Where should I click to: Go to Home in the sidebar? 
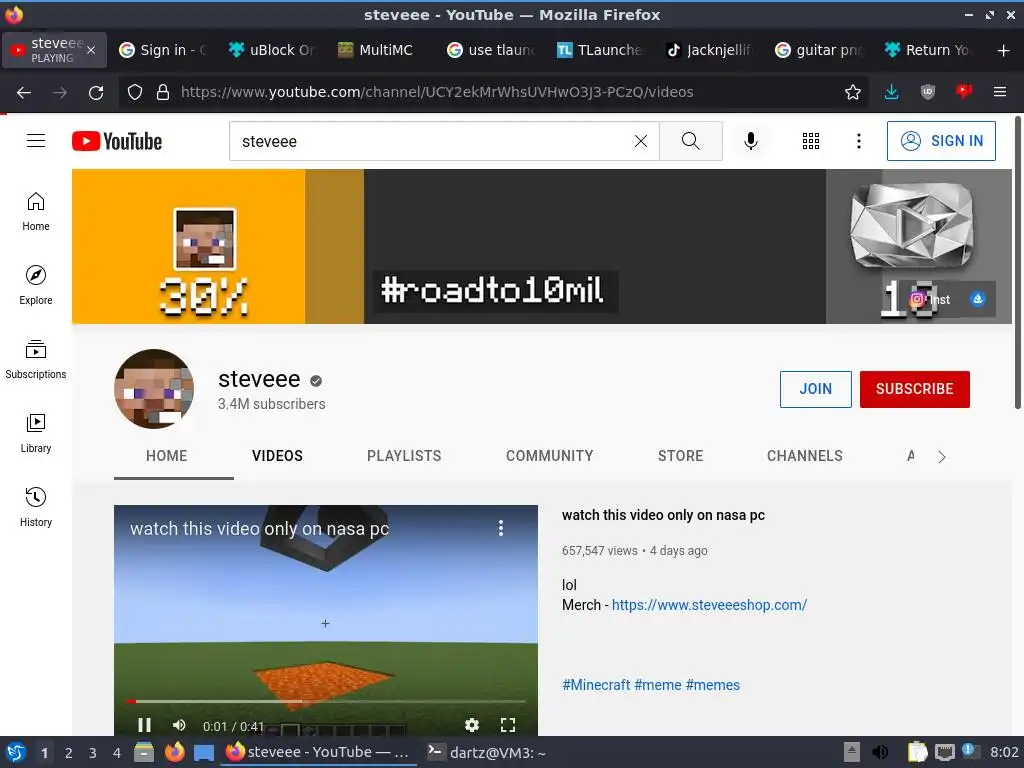(x=36, y=212)
